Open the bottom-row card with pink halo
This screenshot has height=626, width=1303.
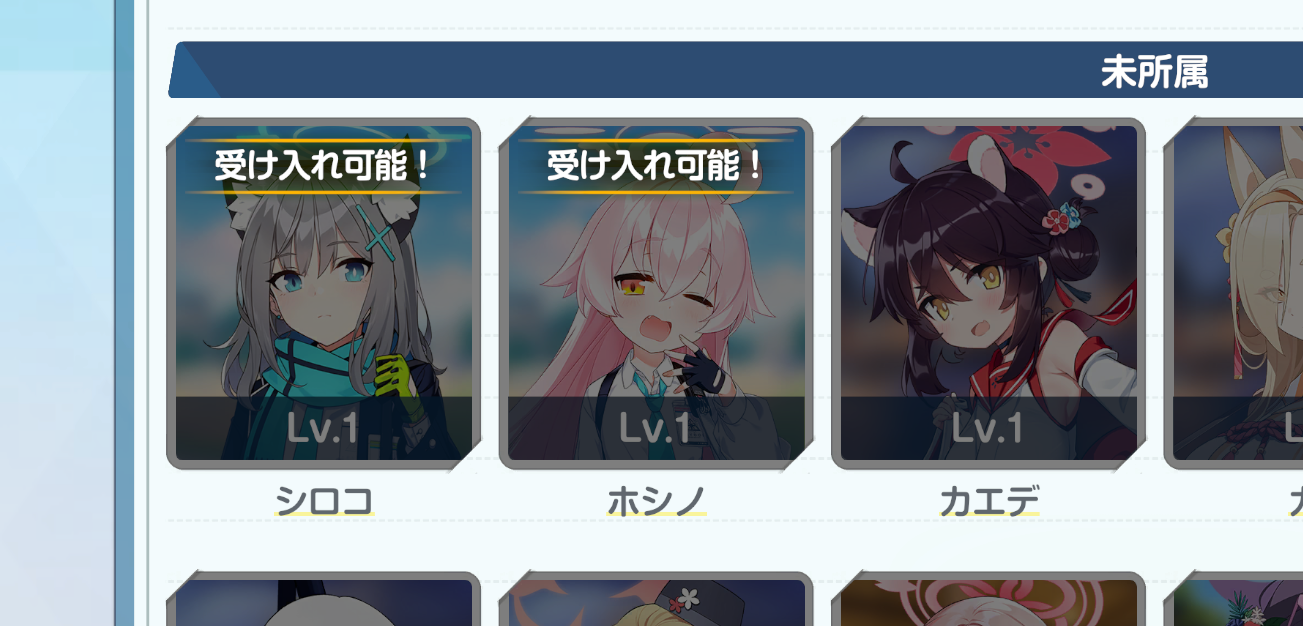[988, 599]
